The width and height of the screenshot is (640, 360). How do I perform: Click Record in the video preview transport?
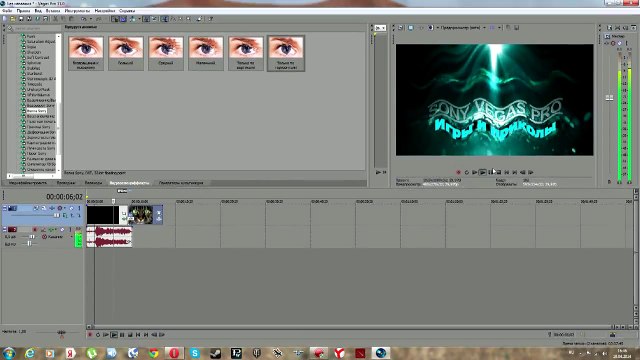458,172
